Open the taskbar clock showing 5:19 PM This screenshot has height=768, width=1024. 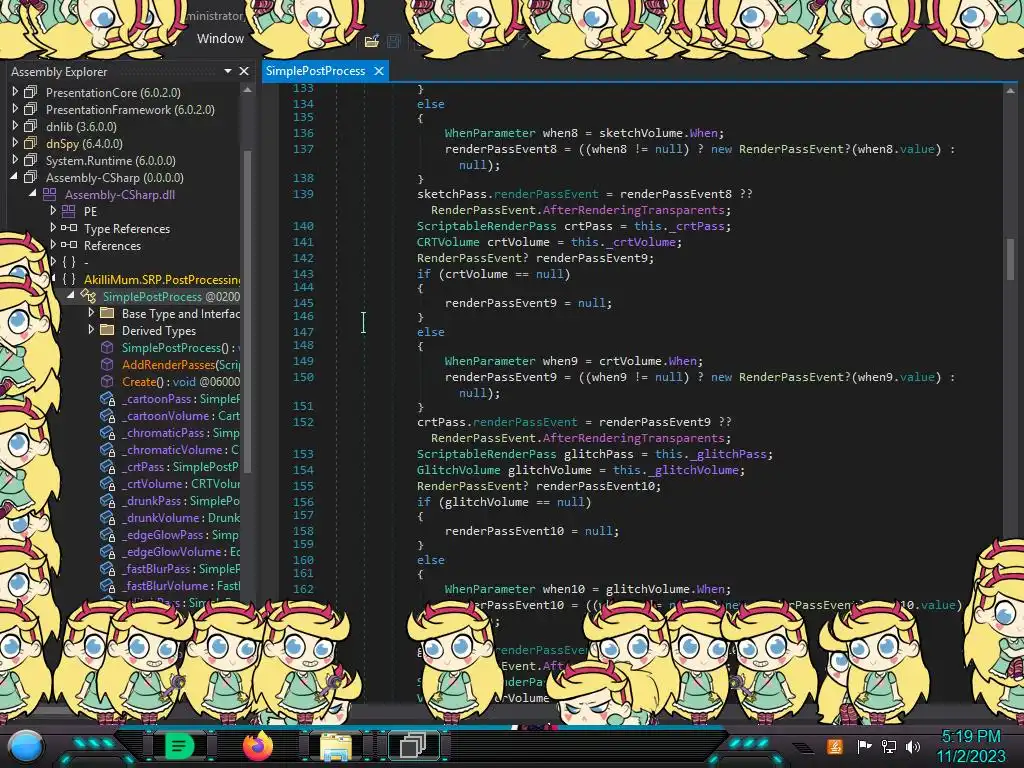(971, 746)
